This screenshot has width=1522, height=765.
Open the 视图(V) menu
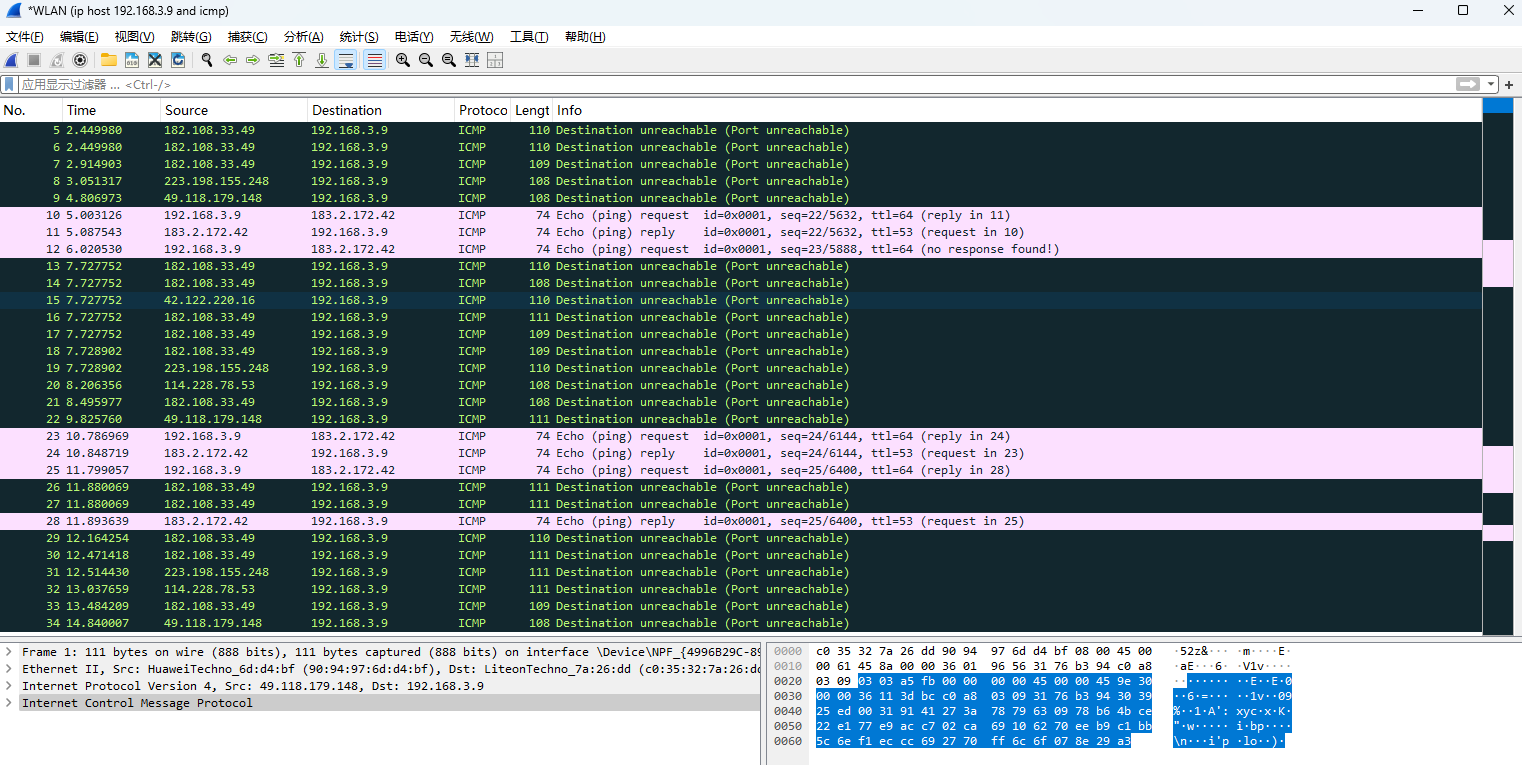tap(134, 37)
